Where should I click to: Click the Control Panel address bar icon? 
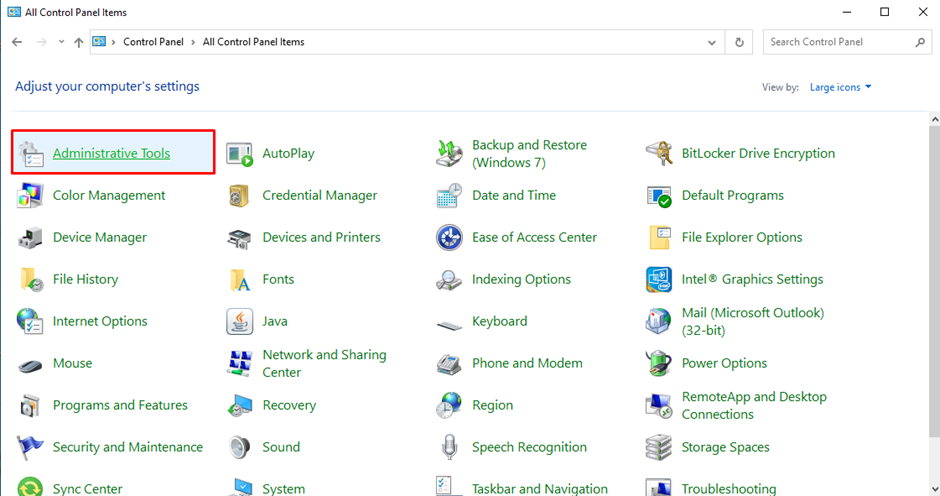click(x=99, y=41)
